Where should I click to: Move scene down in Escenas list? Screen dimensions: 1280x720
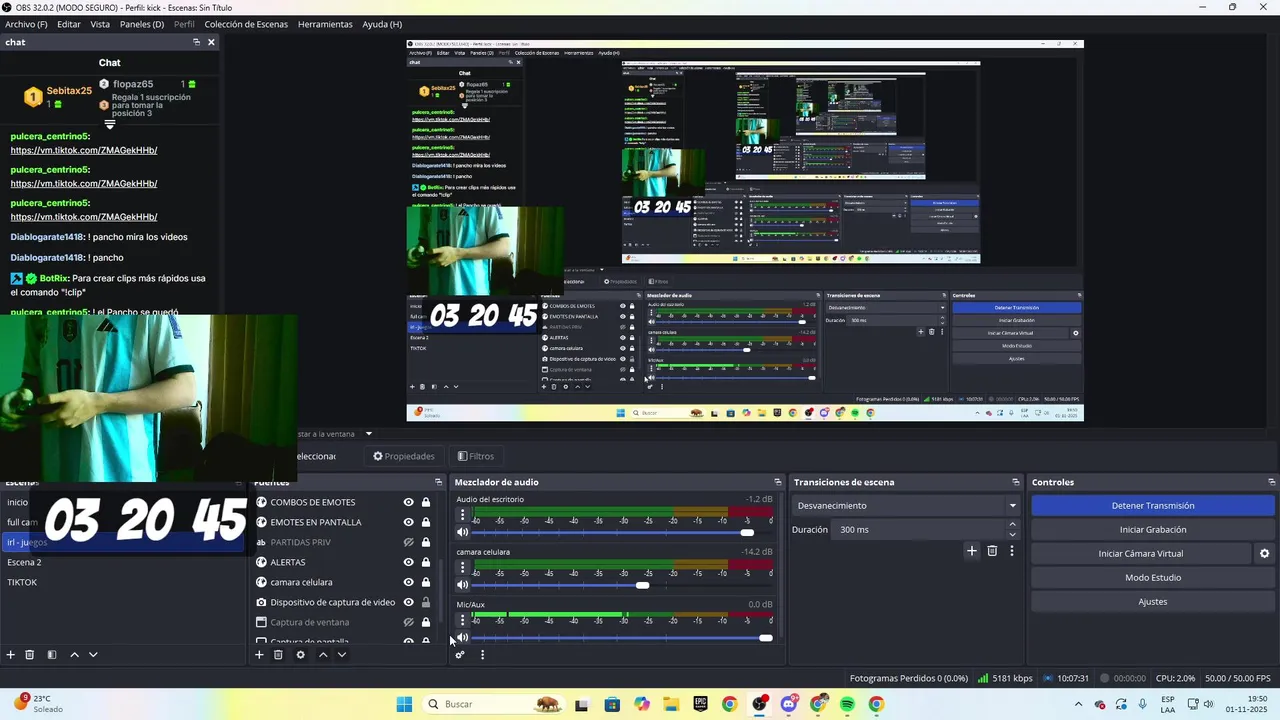click(93, 655)
